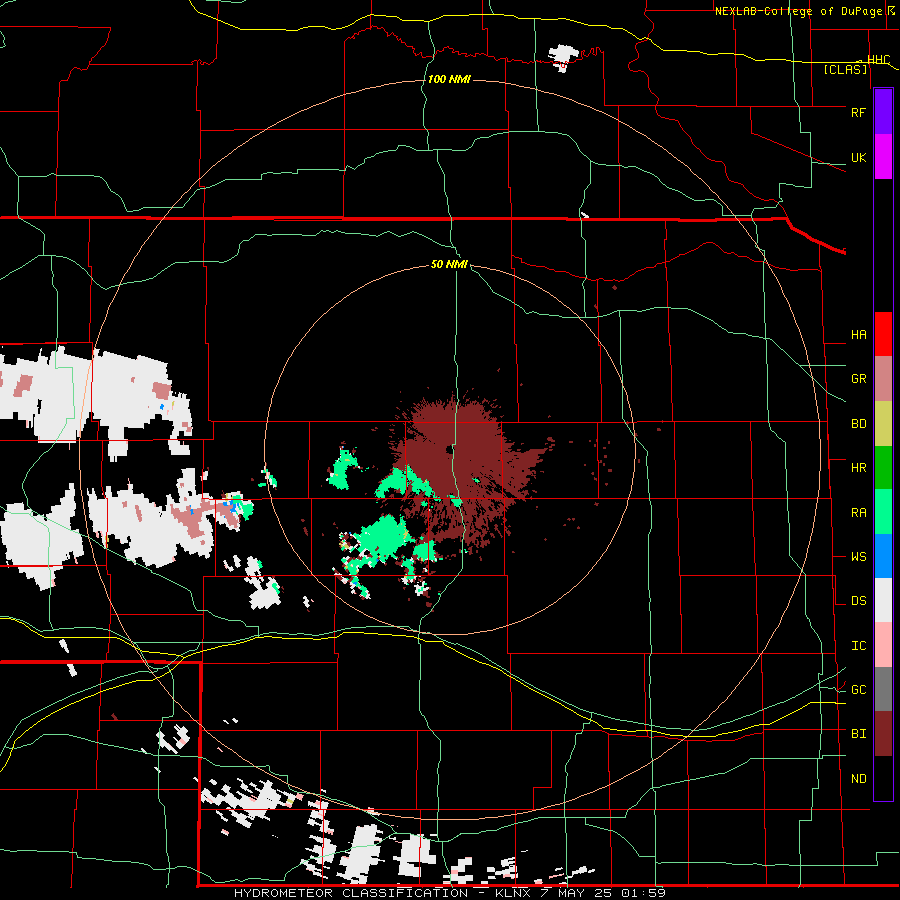Click the HR legend label
The width and height of the screenshot is (900, 900).
pyautogui.click(x=858, y=468)
